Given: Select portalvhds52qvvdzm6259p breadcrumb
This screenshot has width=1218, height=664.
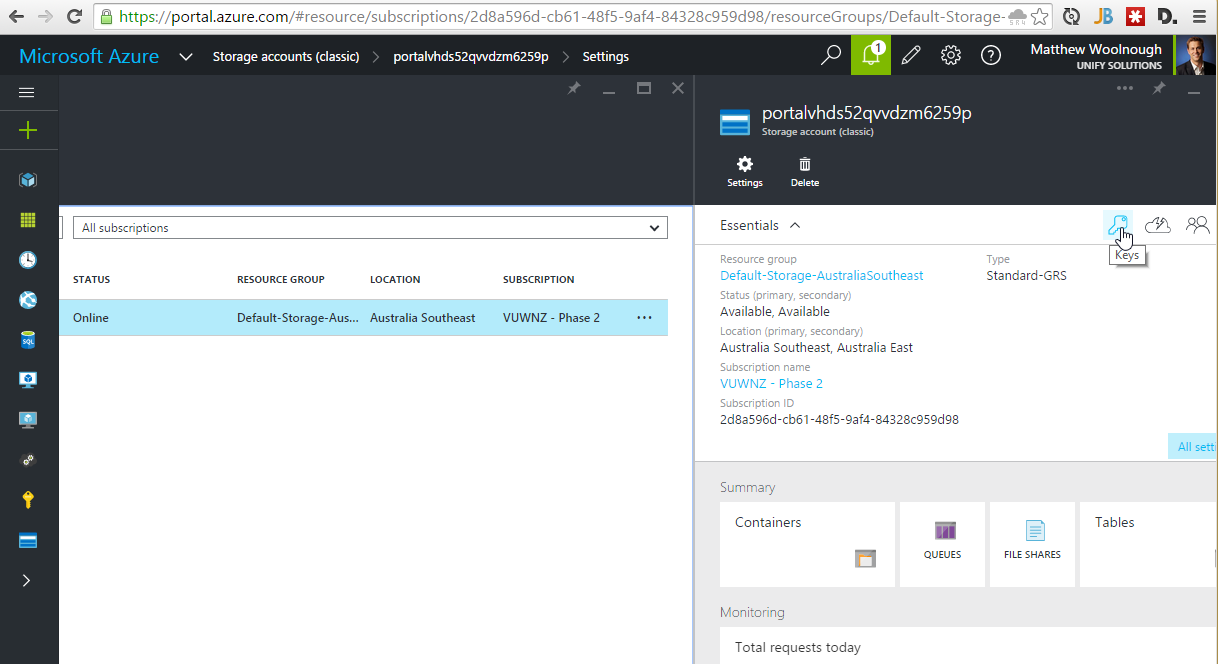Looking at the screenshot, I should (471, 57).
